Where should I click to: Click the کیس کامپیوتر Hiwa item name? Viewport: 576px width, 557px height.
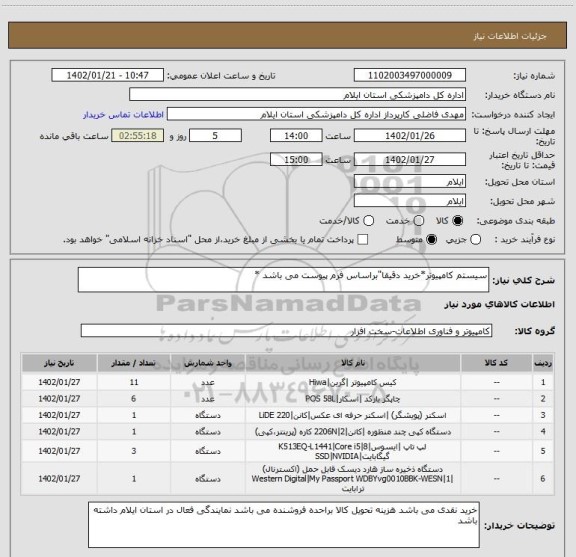(352, 382)
